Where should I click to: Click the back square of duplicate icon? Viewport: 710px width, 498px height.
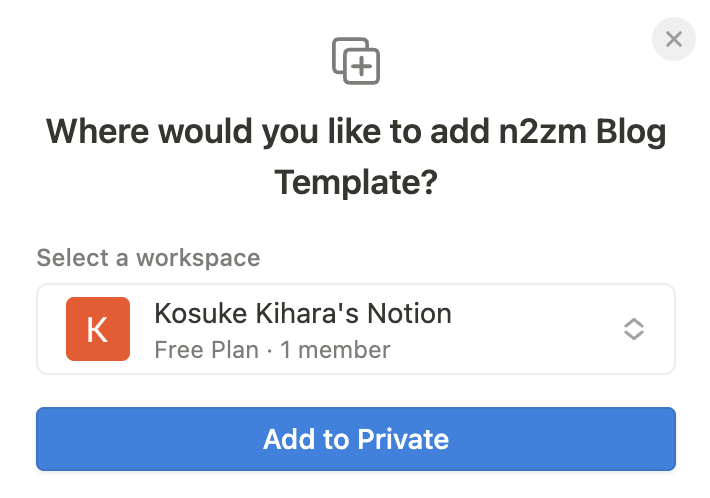click(x=342, y=52)
